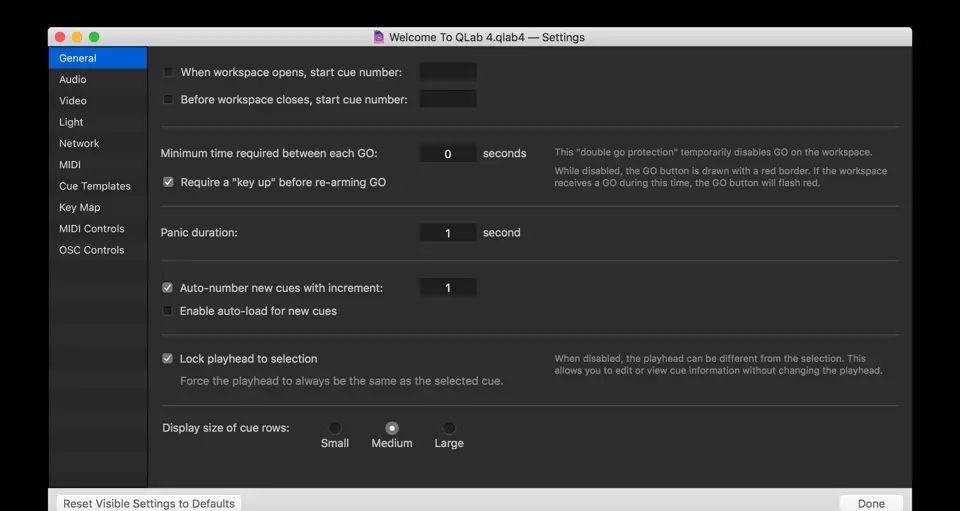
Task: Enable auto-load for new cues
Action: click(x=167, y=311)
